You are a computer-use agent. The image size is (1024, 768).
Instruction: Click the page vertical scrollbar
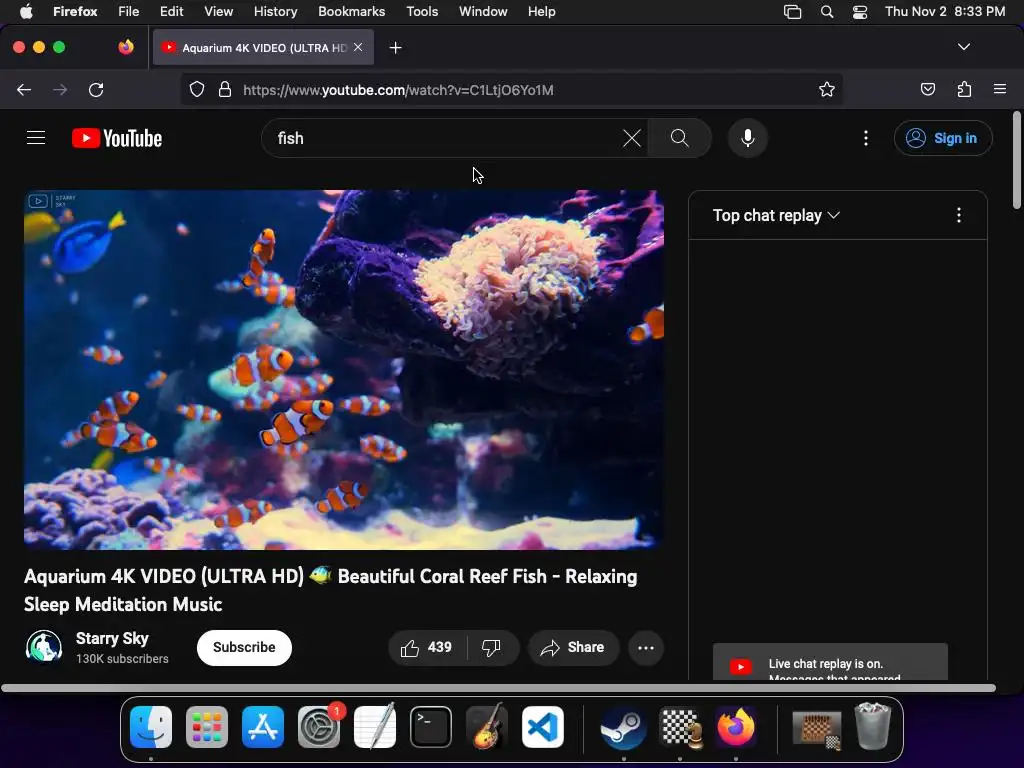[x=1017, y=160]
